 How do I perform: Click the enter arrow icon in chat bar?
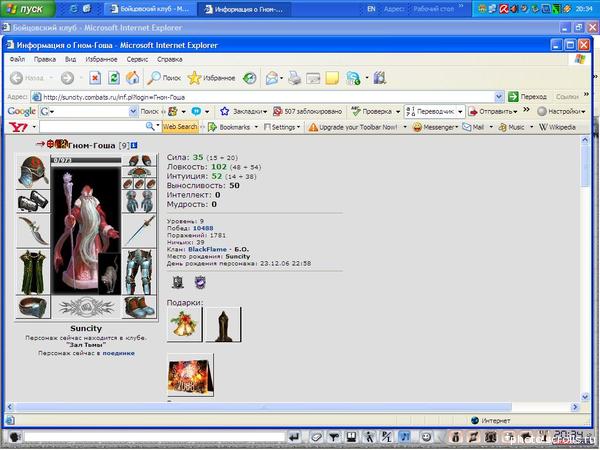point(294,437)
